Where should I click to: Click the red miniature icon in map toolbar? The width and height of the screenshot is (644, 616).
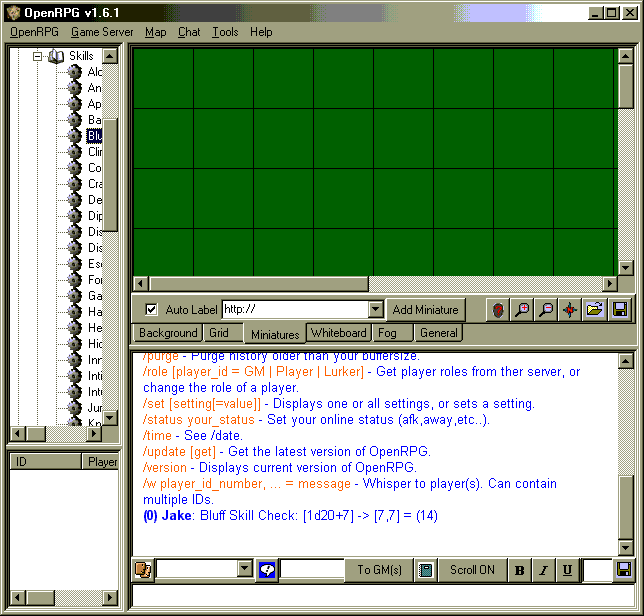[x=498, y=310]
